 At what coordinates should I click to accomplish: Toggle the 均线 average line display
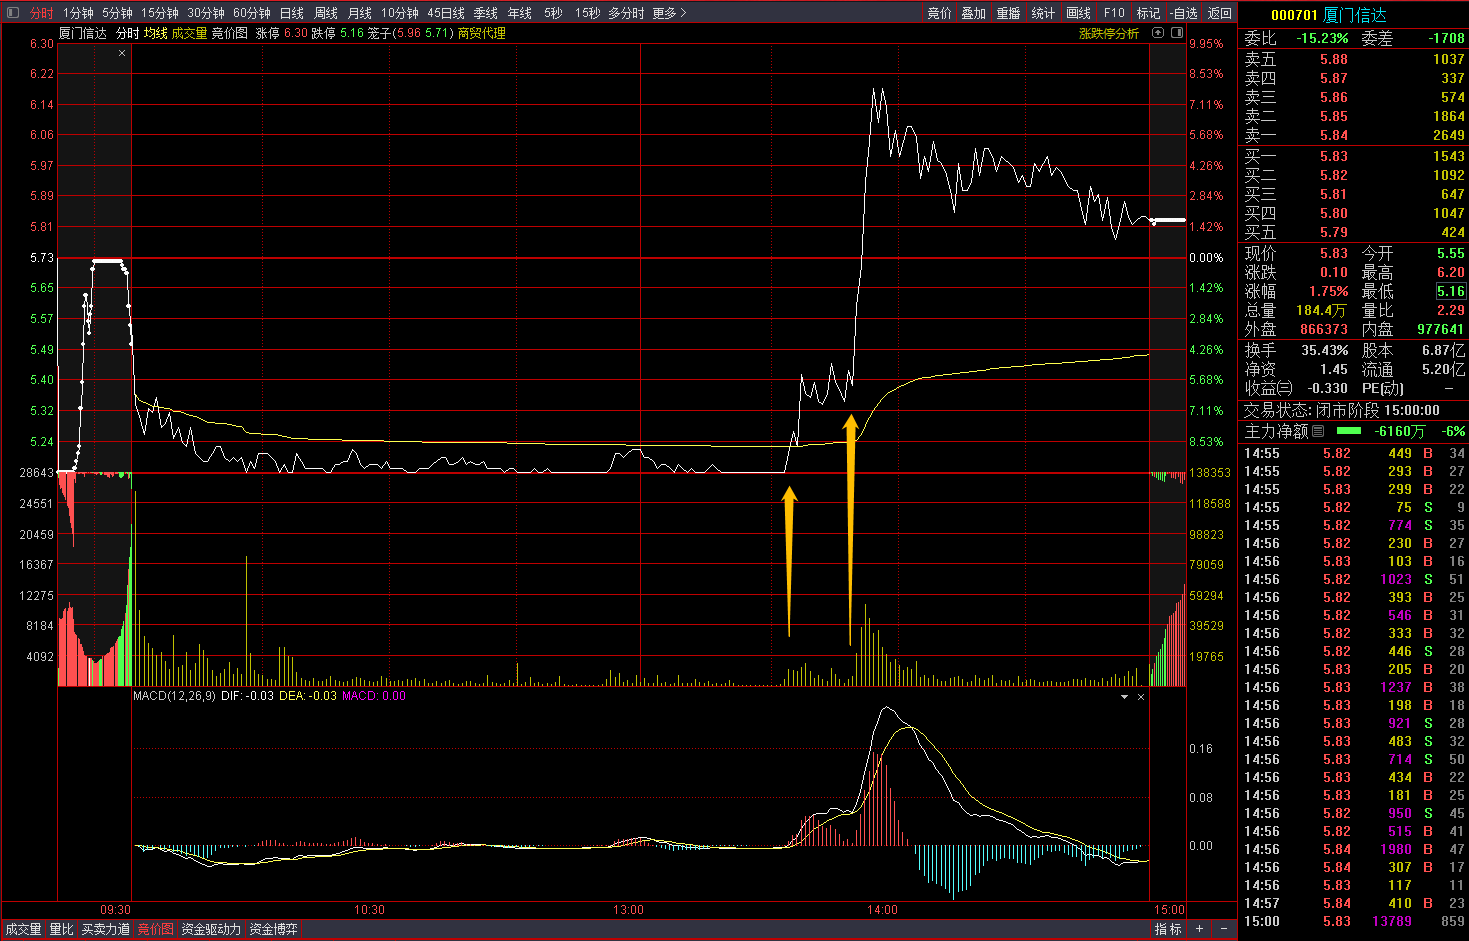coord(155,33)
